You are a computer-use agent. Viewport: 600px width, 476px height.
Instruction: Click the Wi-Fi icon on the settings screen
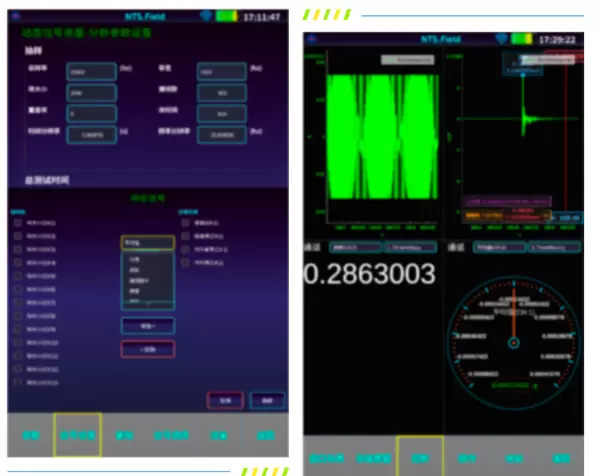point(208,17)
